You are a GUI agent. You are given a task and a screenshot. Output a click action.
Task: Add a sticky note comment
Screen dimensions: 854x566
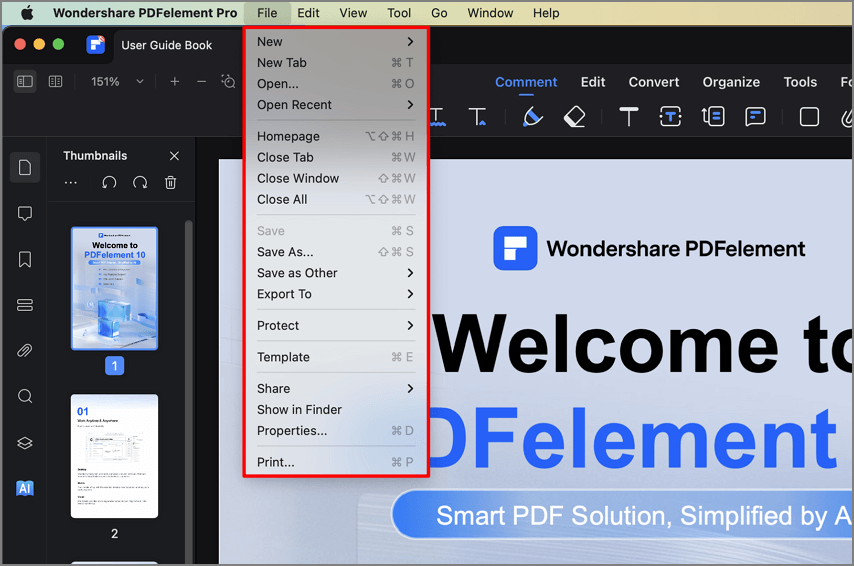pyautogui.click(x=755, y=117)
